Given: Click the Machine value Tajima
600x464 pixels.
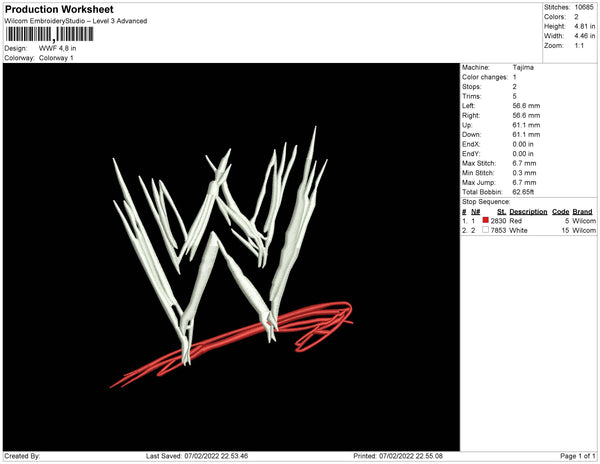Looking at the screenshot, I should (523, 67).
